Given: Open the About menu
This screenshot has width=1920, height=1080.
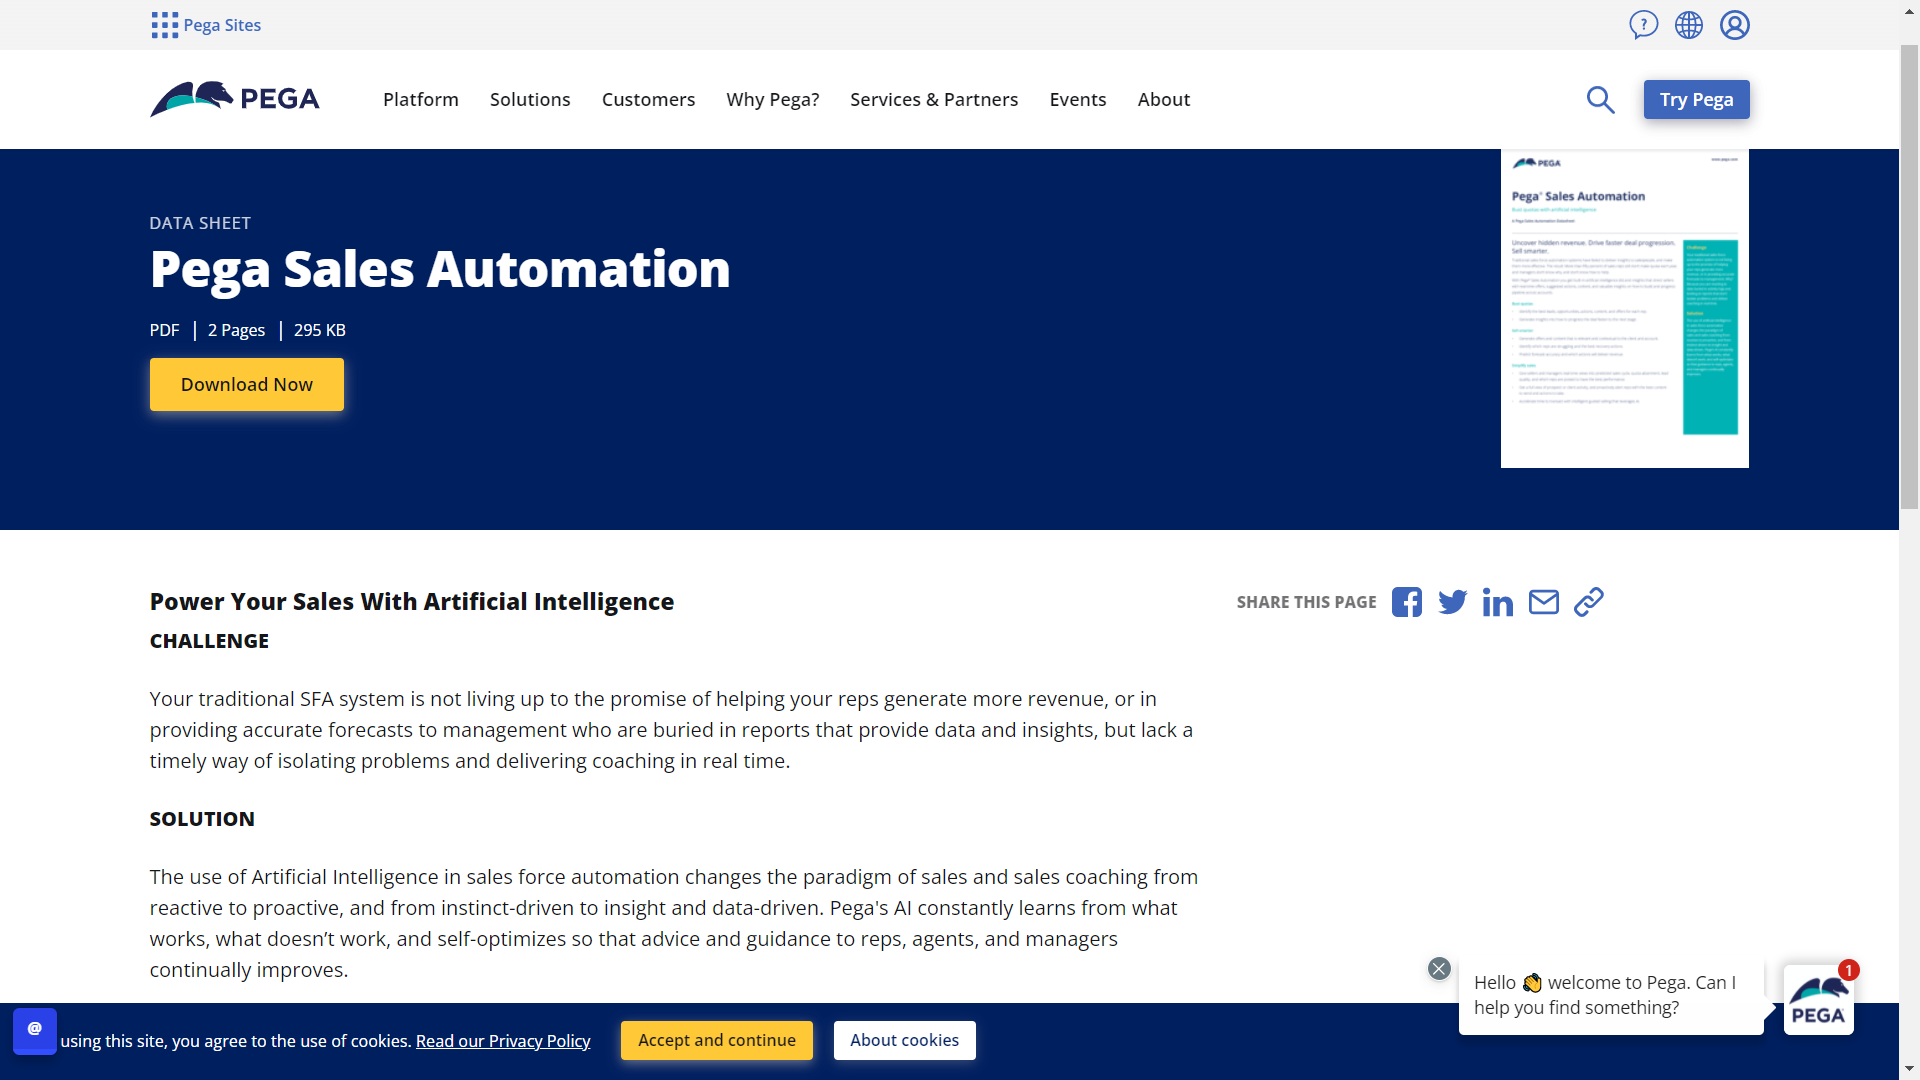Looking at the screenshot, I should point(1164,99).
